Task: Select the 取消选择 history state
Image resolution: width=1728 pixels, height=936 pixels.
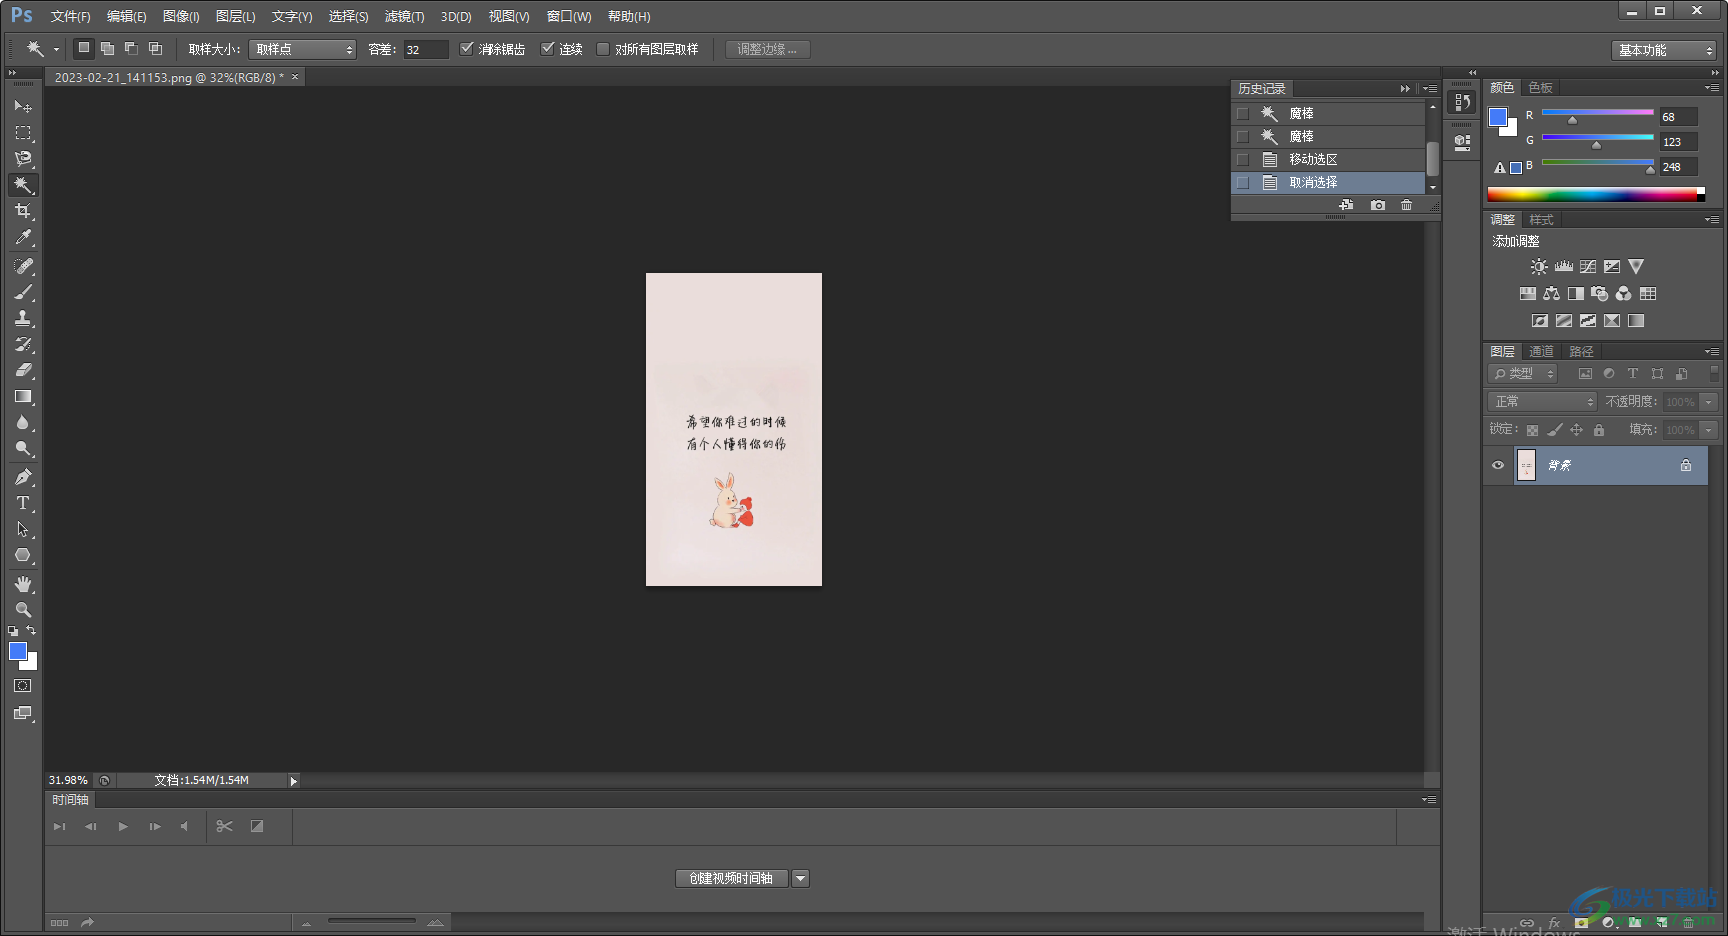Action: point(1328,183)
